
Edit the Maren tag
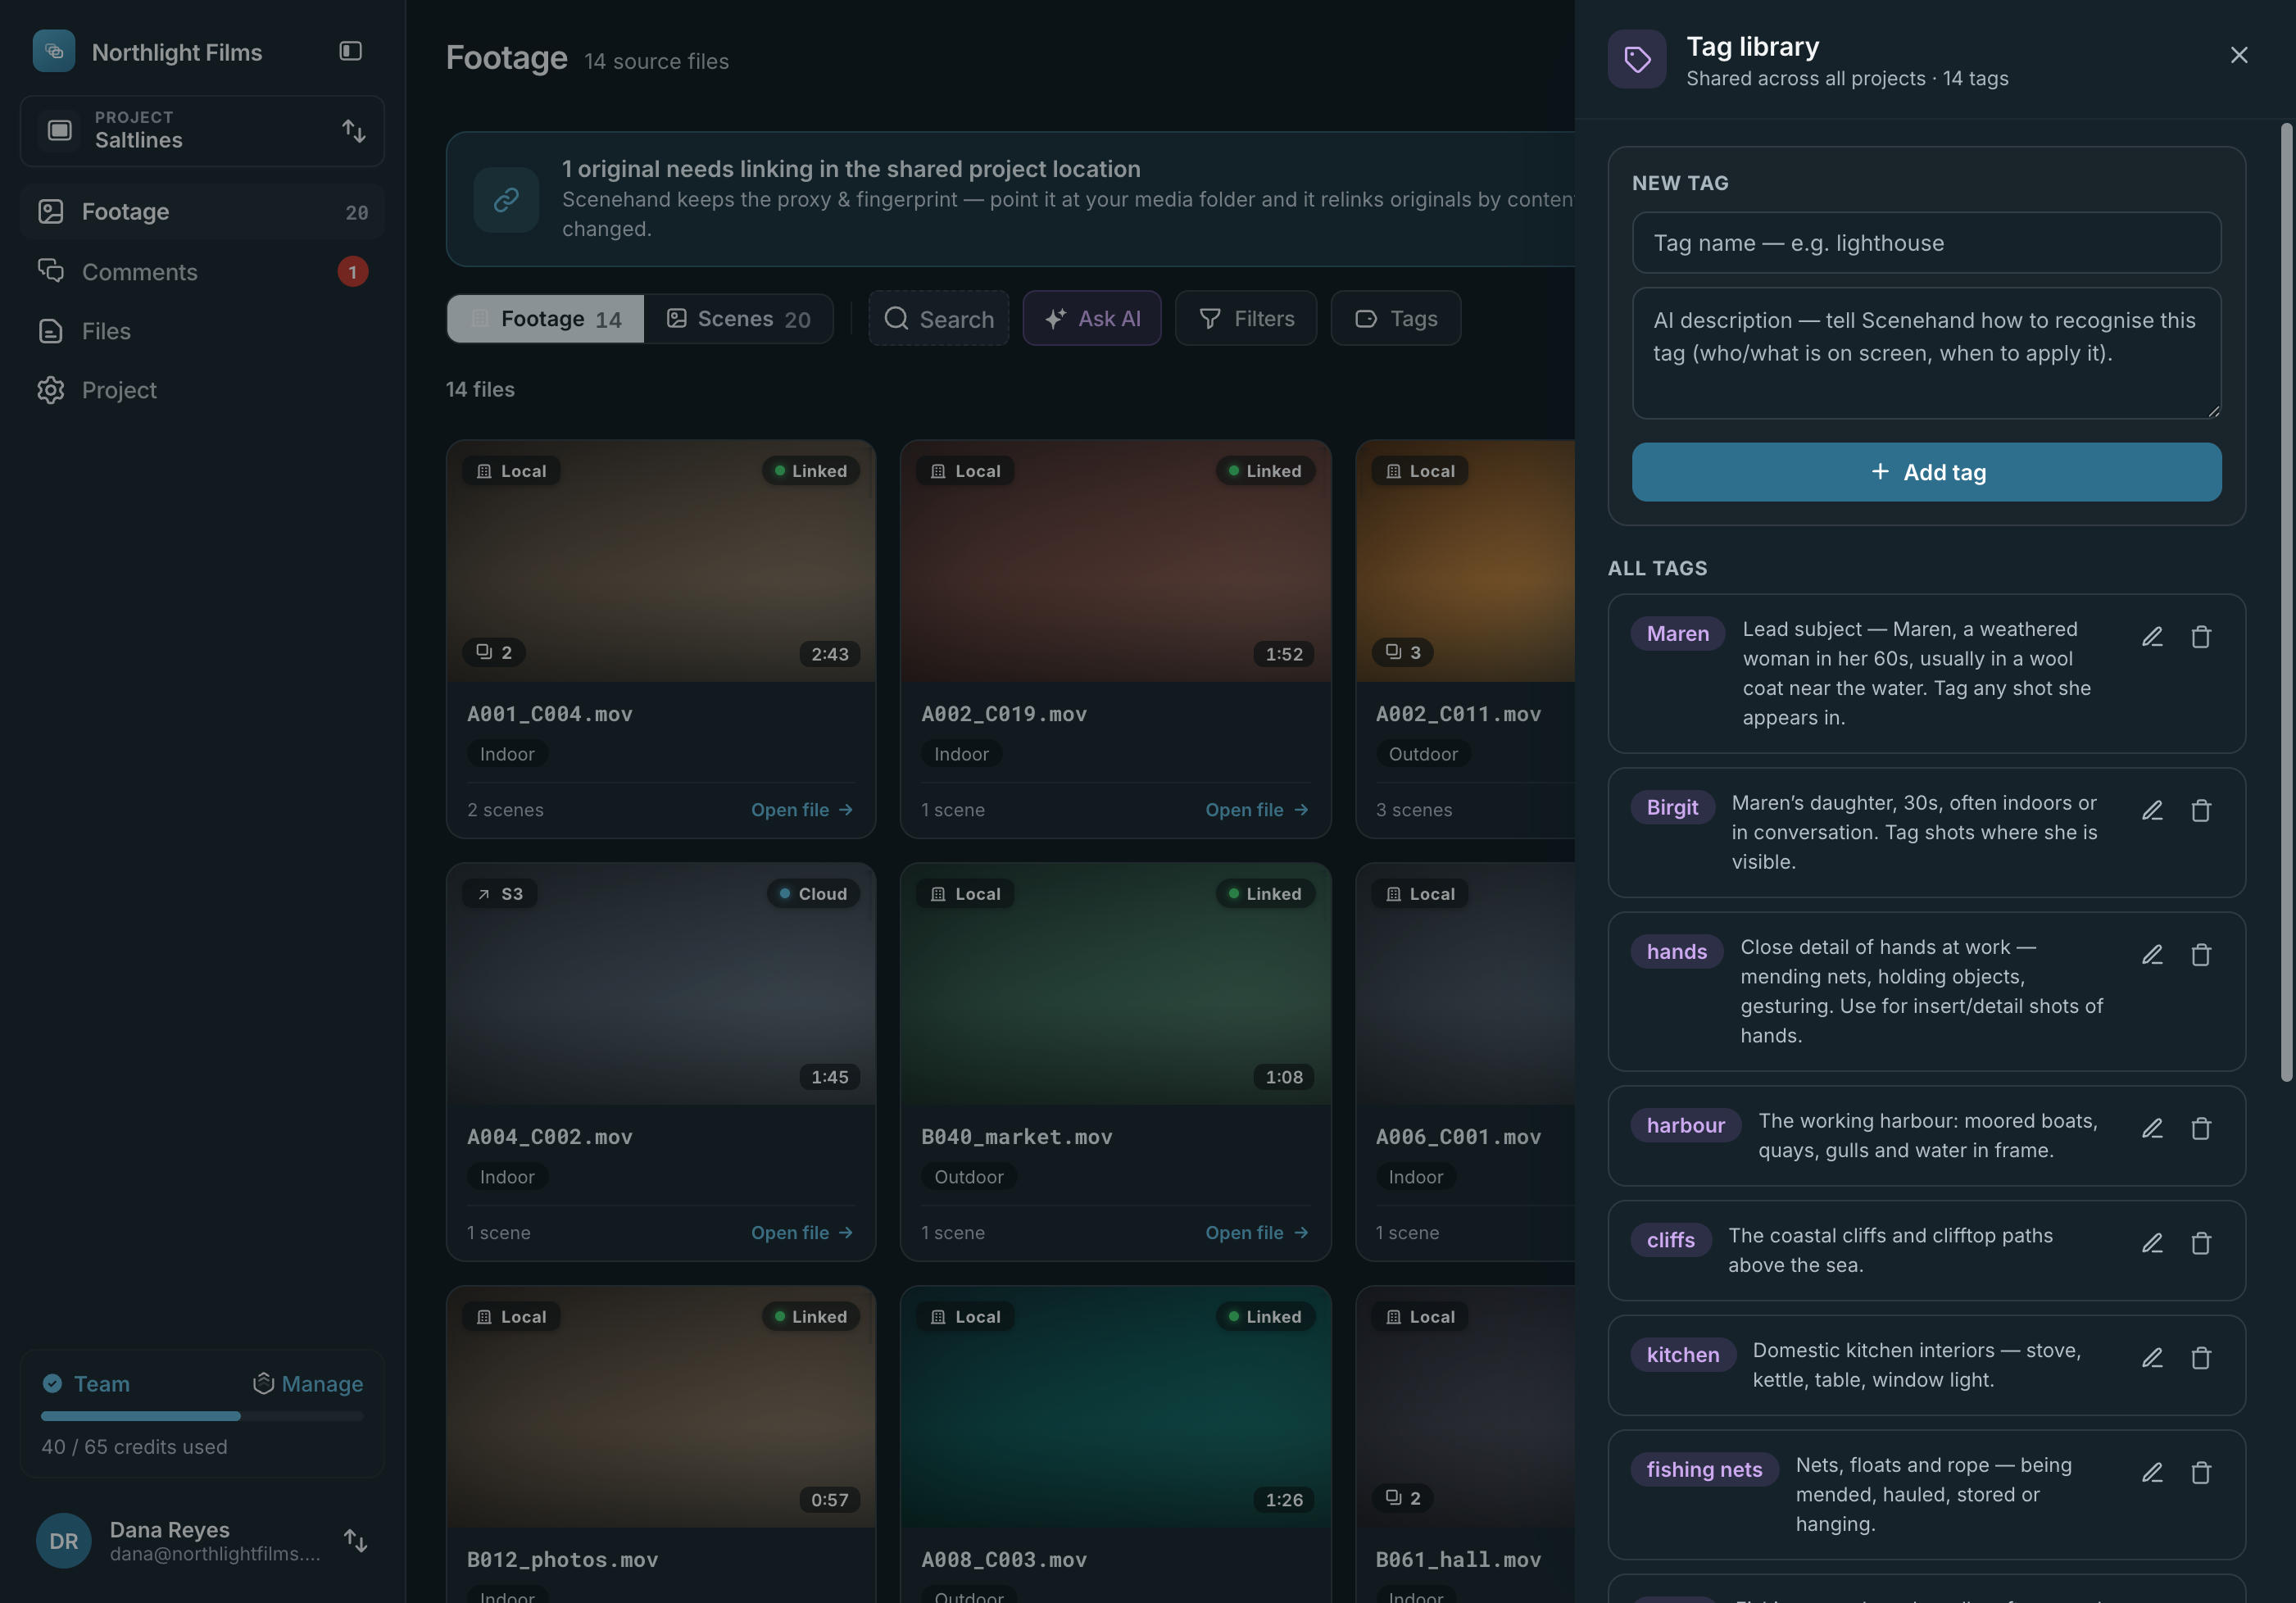(2152, 637)
